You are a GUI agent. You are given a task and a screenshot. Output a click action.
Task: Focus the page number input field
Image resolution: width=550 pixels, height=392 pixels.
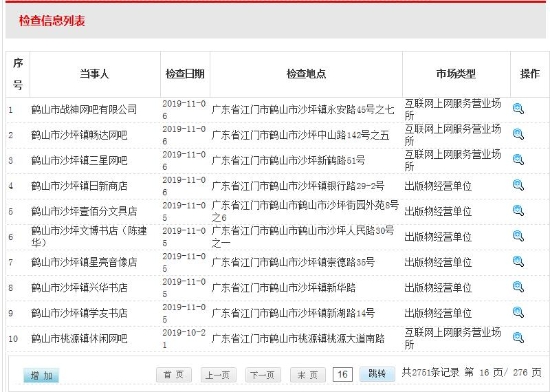[x=342, y=374]
